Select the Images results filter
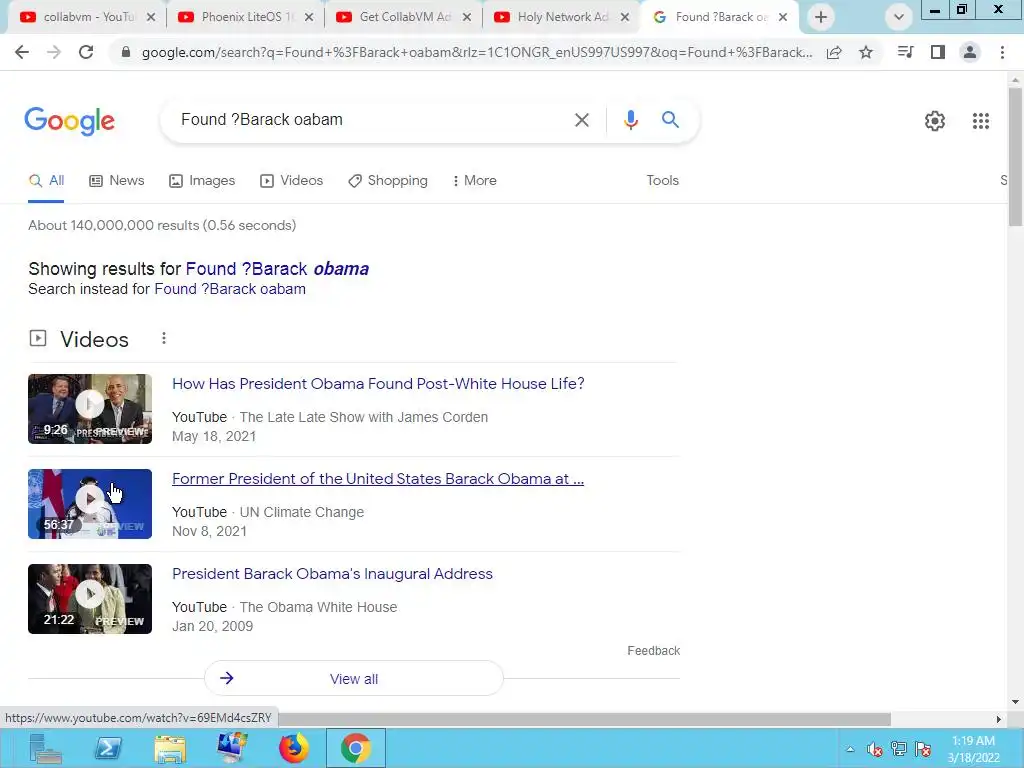The width and height of the screenshot is (1024, 768). click(202, 180)
